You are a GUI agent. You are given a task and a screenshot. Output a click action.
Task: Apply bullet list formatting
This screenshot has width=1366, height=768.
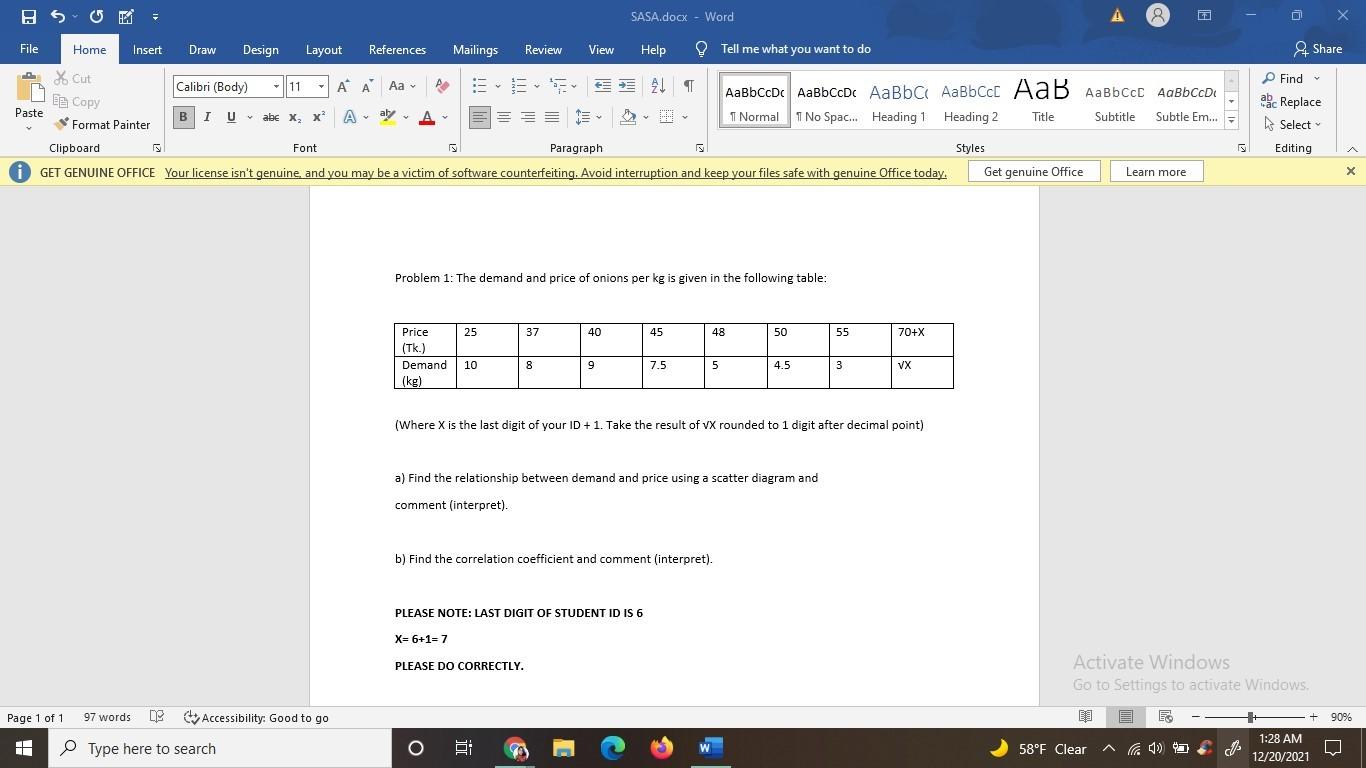click(478, 86)
